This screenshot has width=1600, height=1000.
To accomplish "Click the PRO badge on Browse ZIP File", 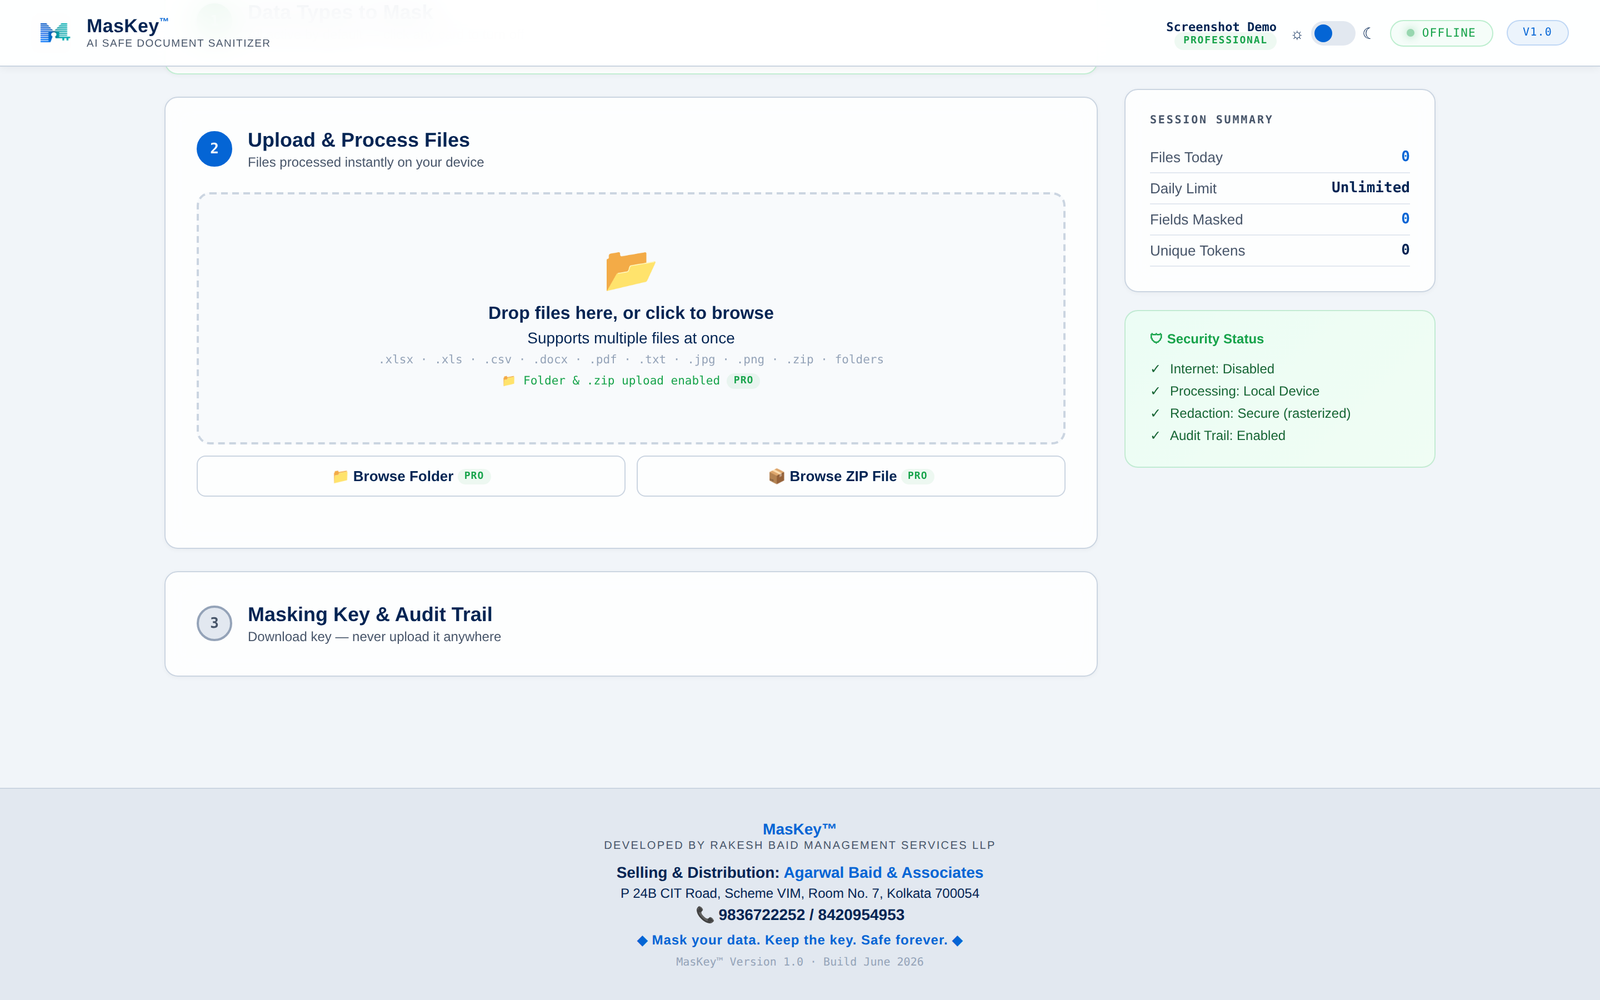I will click(x=917, y=476).
